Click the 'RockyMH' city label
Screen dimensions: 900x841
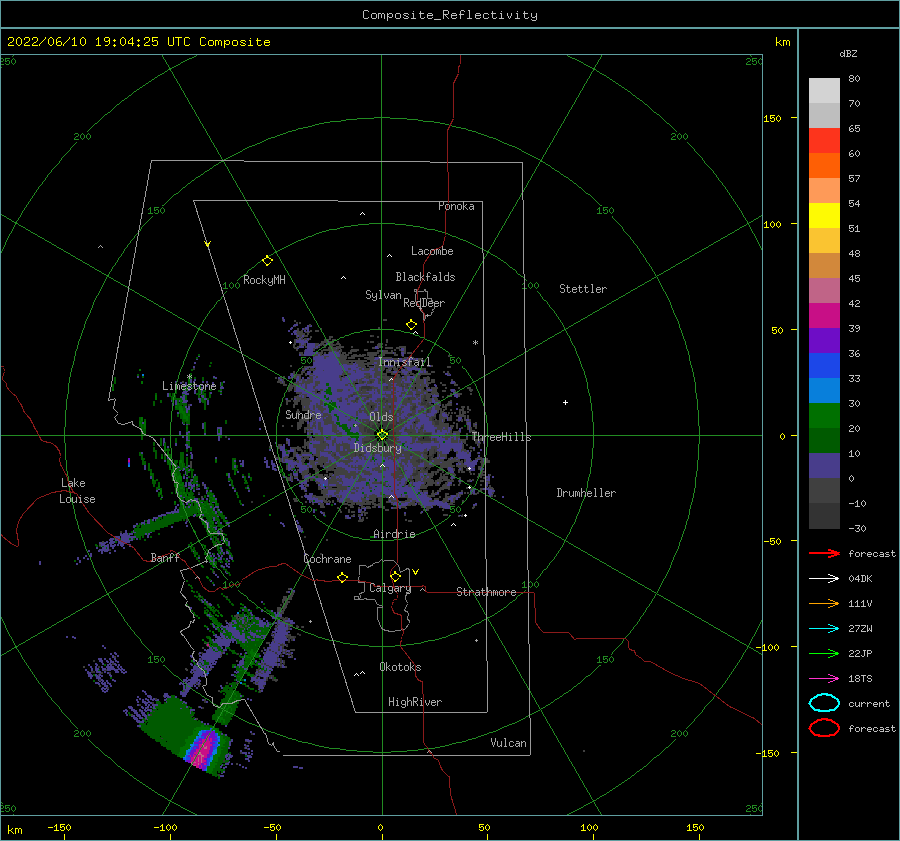pos(264,280)
